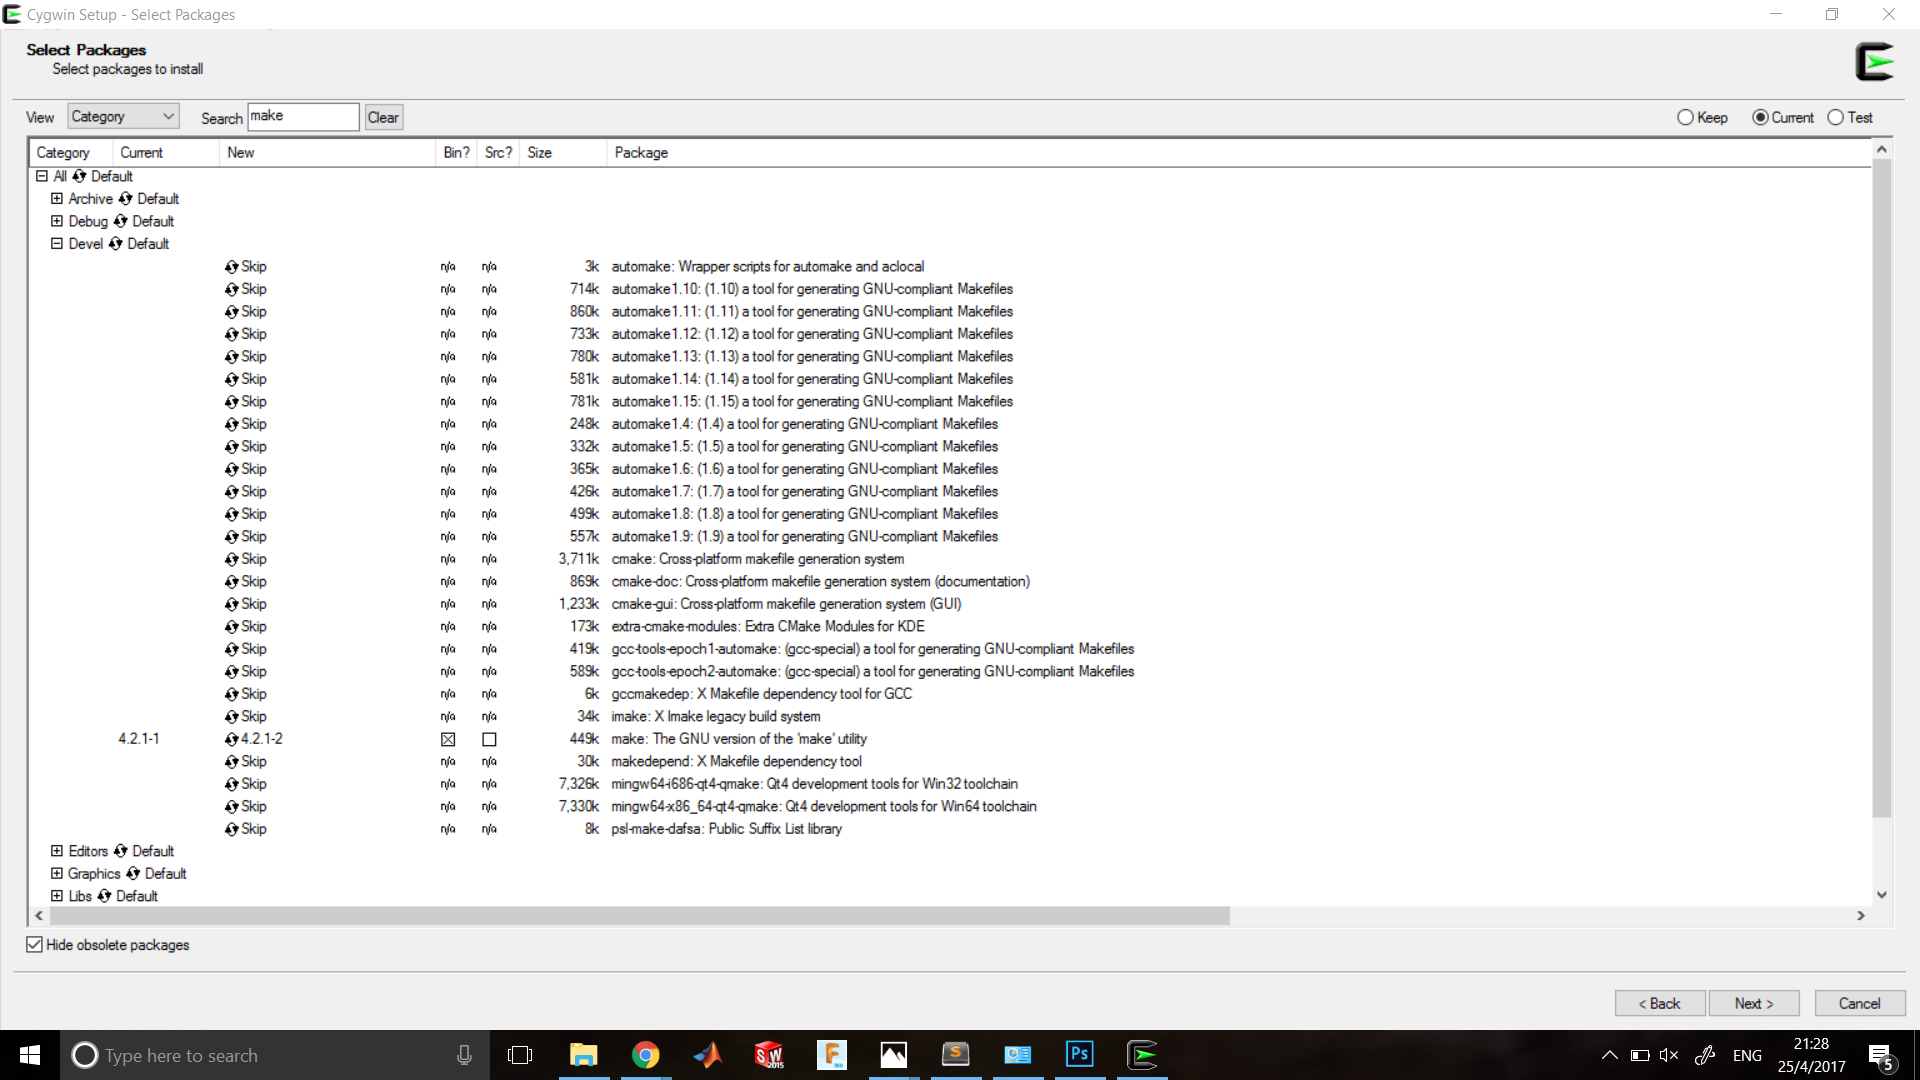Click the Current column header
Image resolution: width=1920 pixels, height=1080 pixels.
coord(165,152)
